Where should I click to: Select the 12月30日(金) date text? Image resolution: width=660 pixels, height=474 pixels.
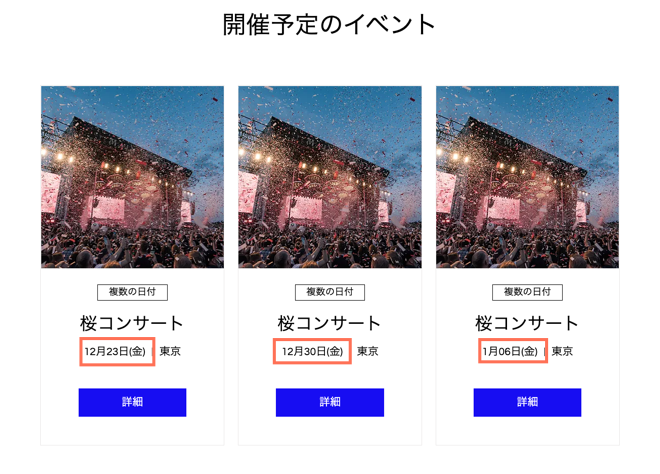coord(312,351)
